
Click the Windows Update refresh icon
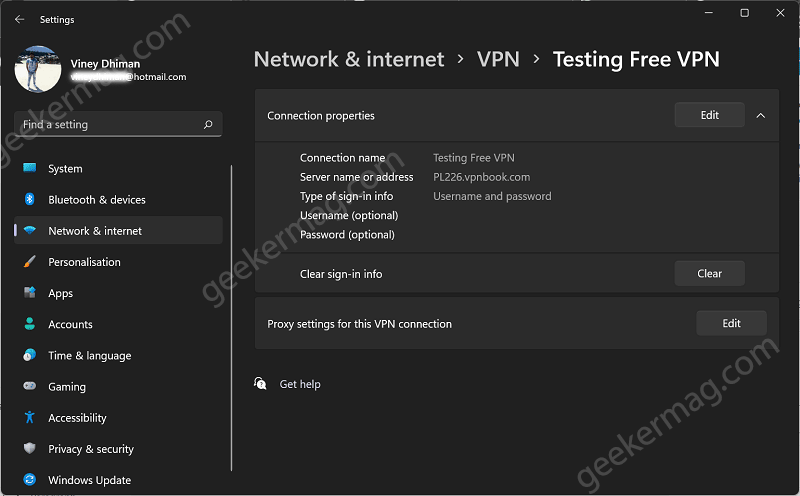30,479
